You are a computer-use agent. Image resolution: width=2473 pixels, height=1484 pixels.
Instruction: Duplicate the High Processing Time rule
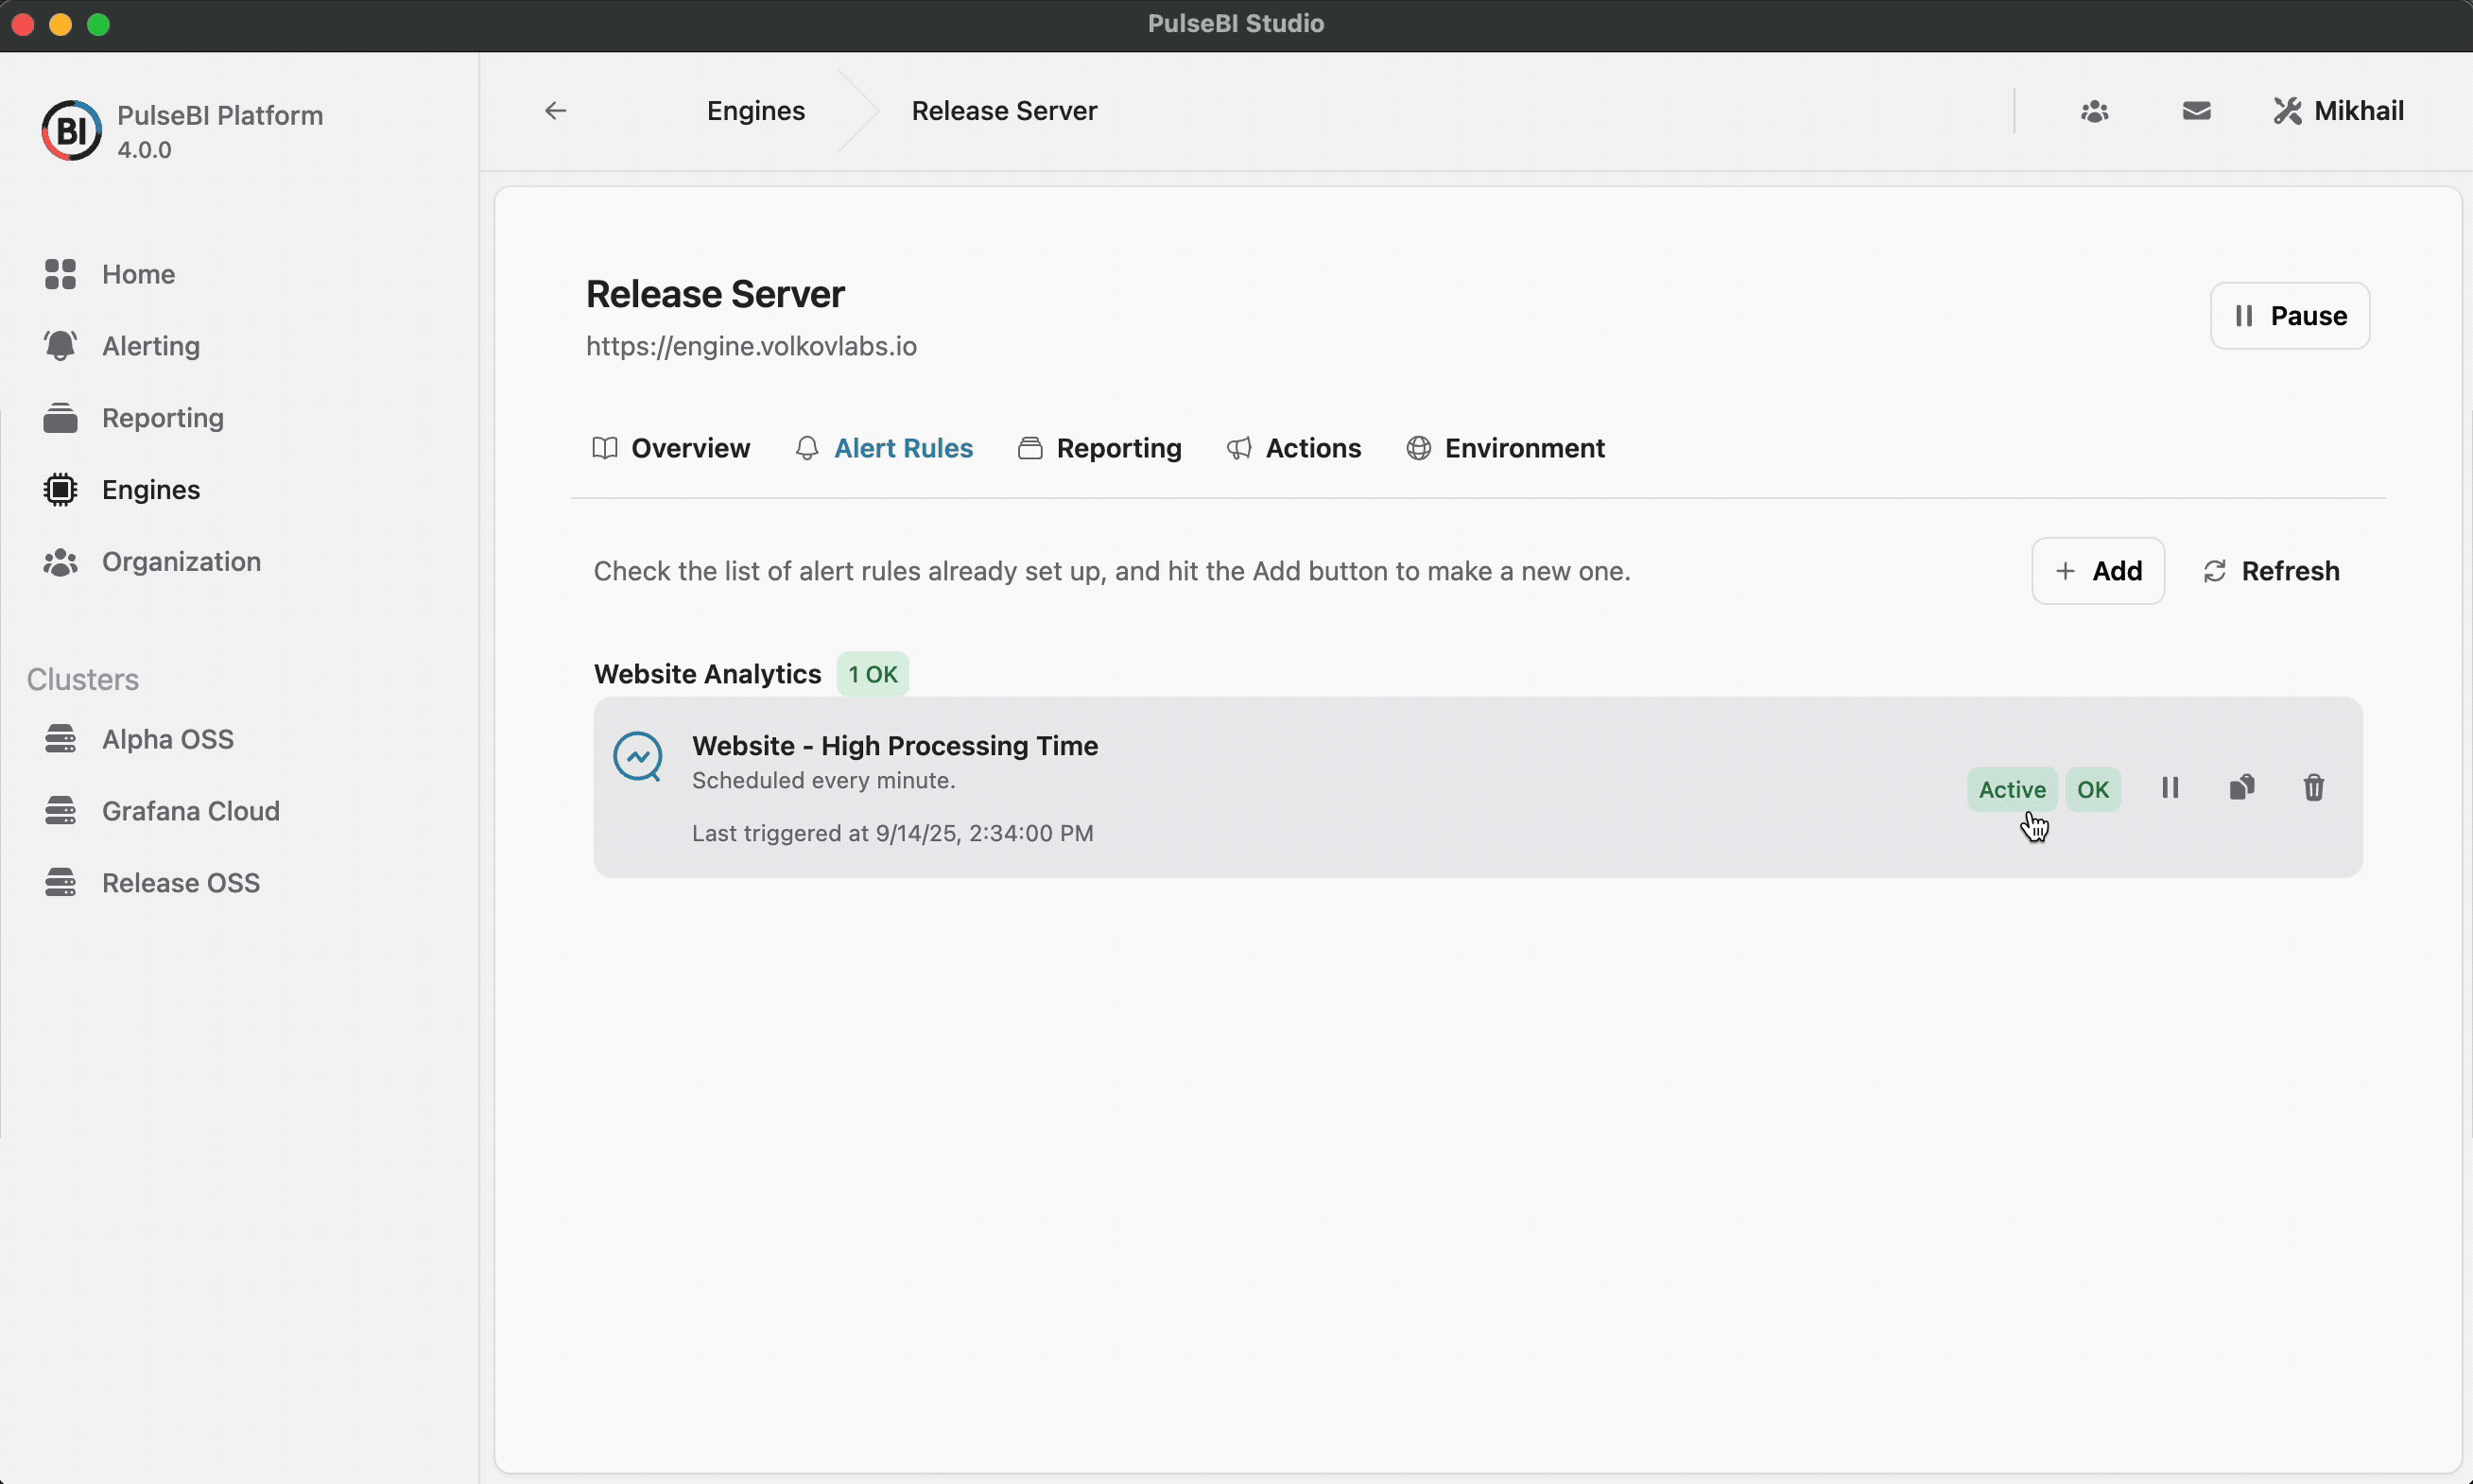pyautogui.click(x=2242, y=788)
